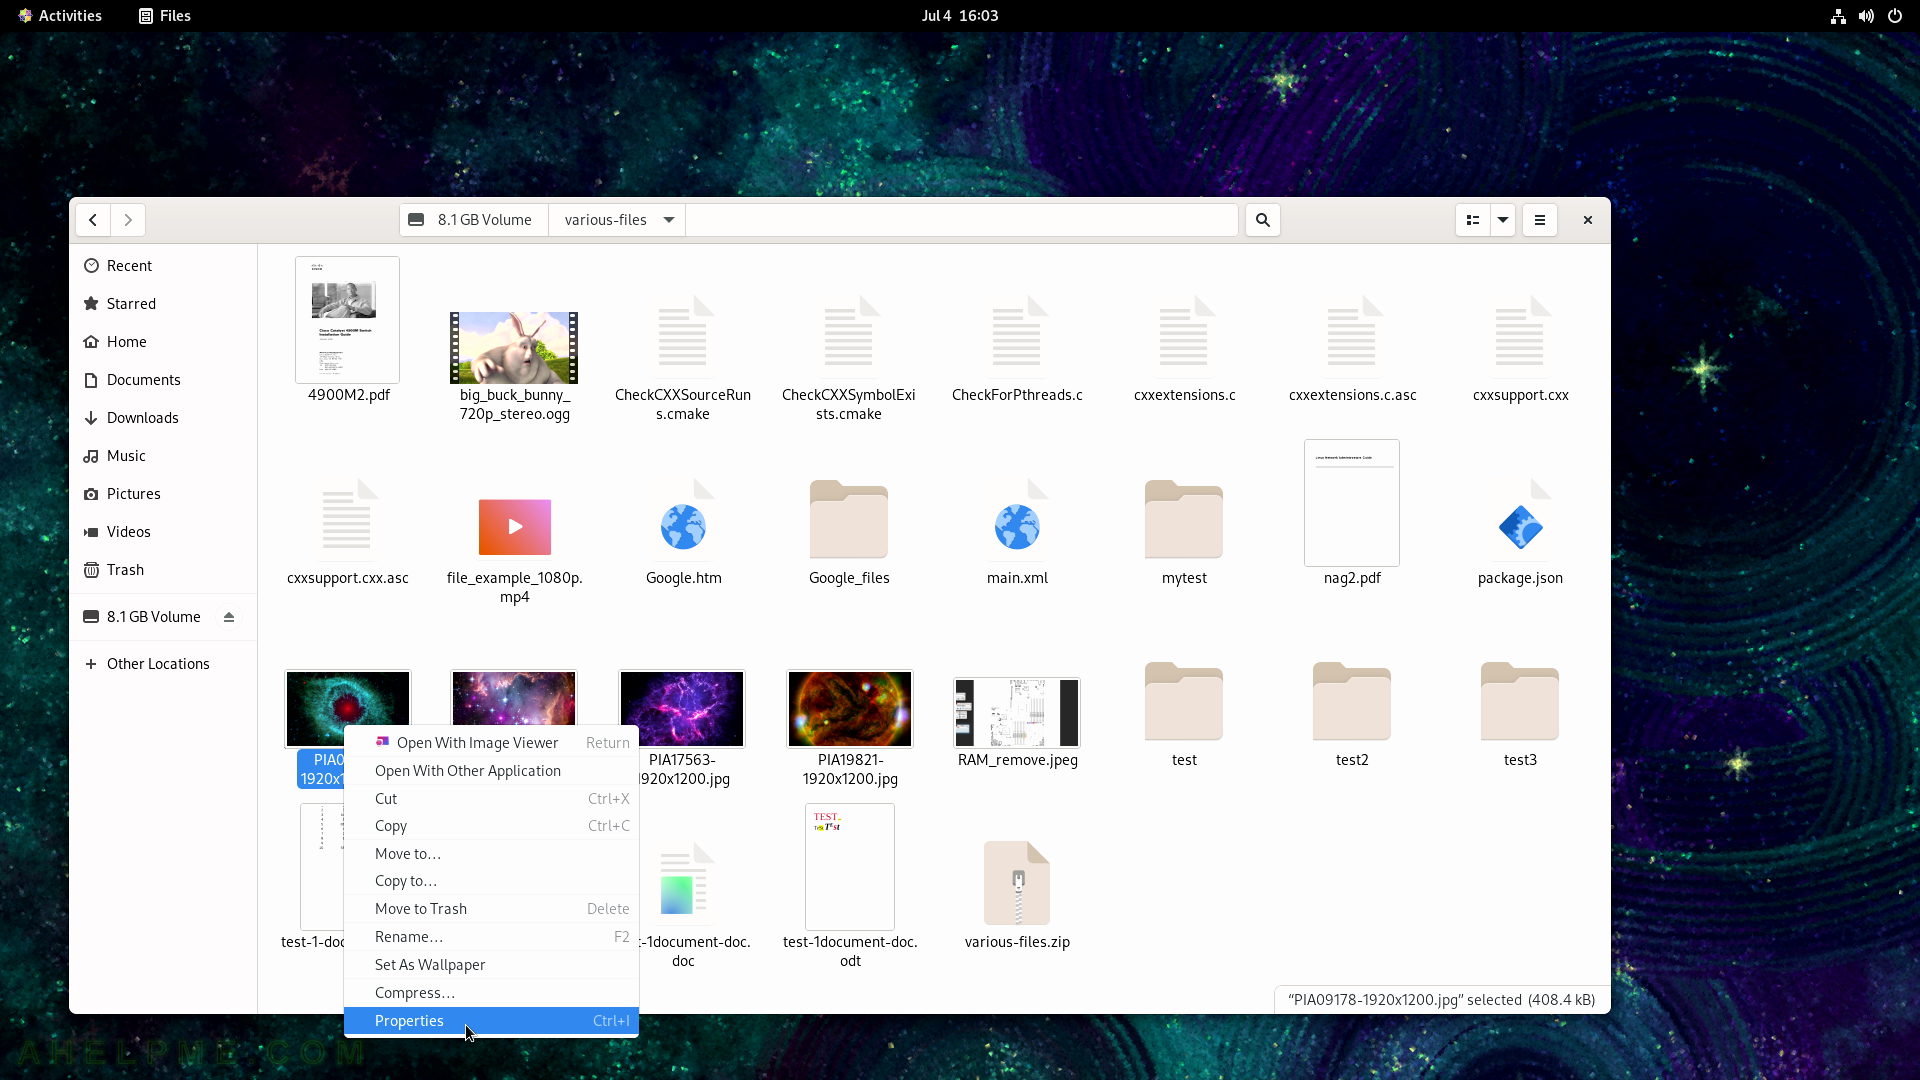Select Move to Trash
This screenshot has height=1080, width=1920.
491,909
